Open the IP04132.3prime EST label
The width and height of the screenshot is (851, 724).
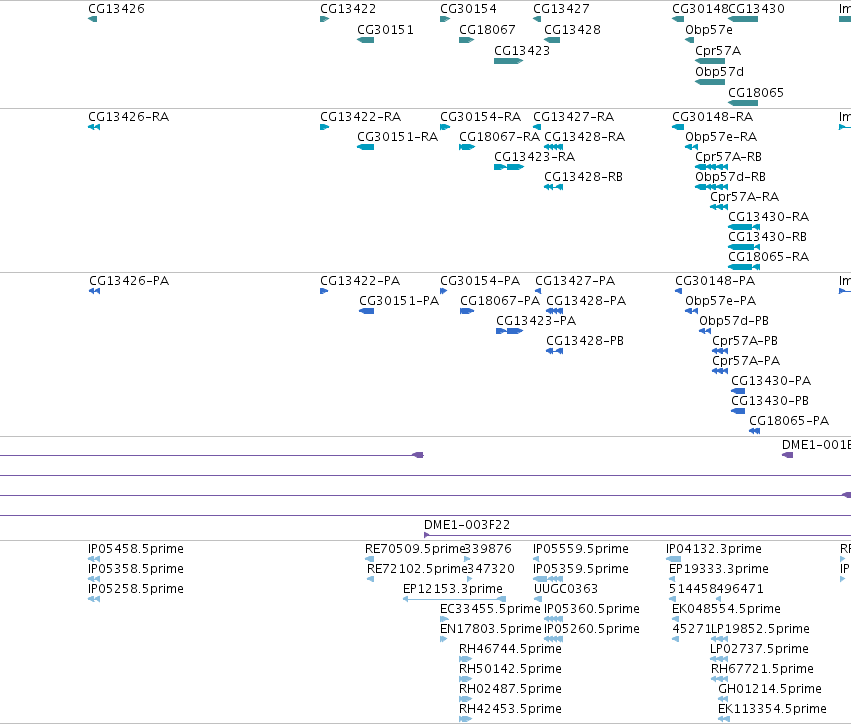coord(714,549)
